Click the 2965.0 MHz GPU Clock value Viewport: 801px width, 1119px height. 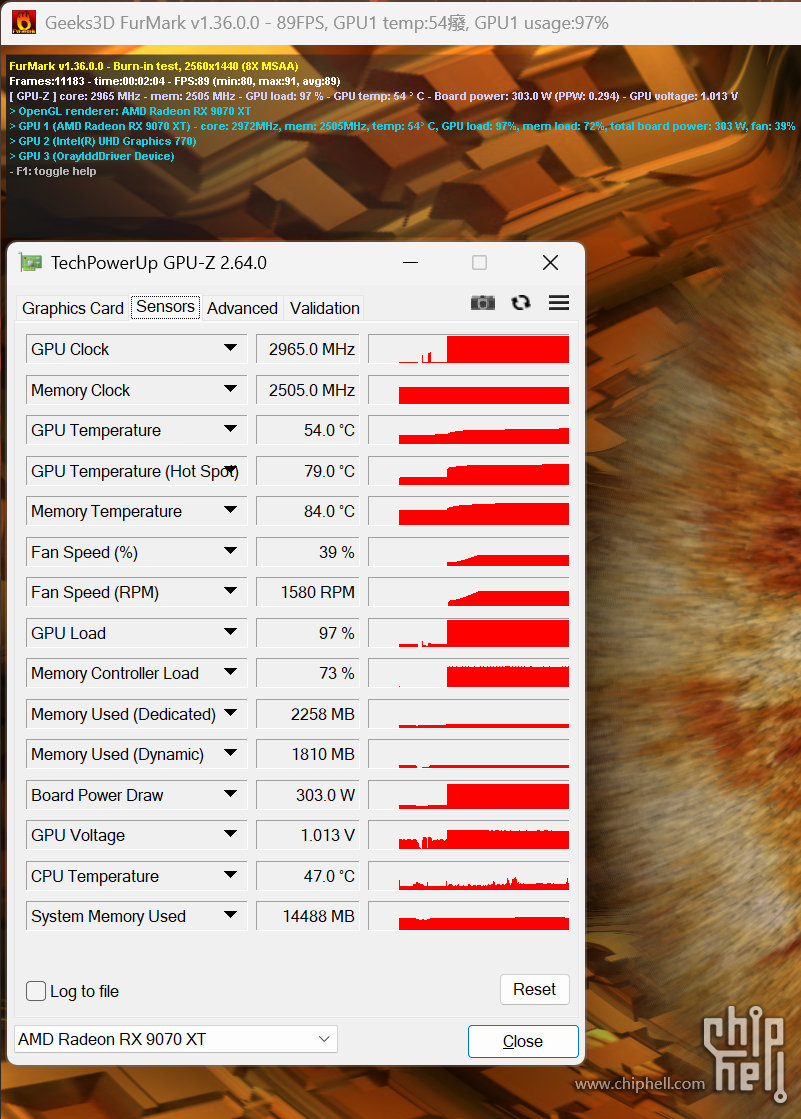[x=308, y=349]
